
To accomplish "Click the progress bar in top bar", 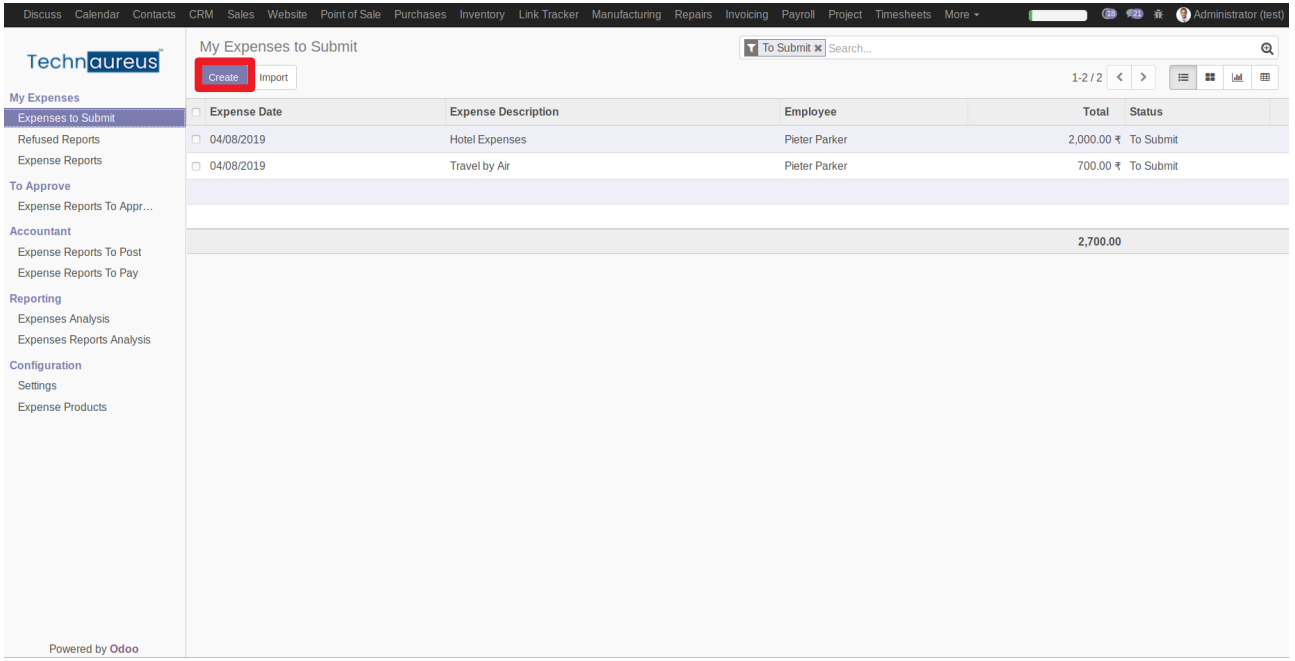I will (1058, 15).
